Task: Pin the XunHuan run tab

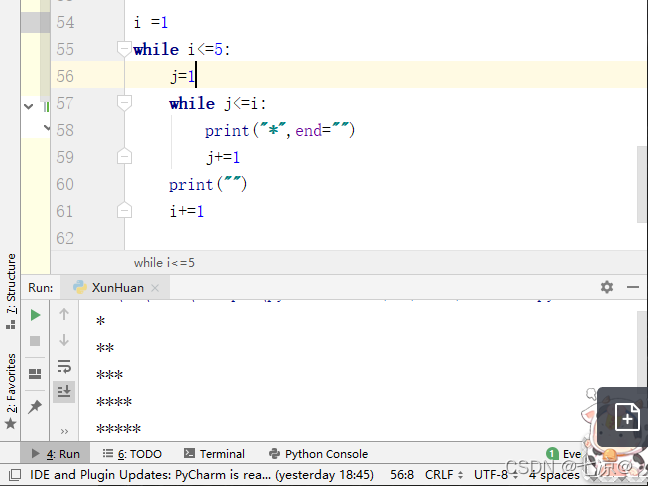Action: (35, 407)
